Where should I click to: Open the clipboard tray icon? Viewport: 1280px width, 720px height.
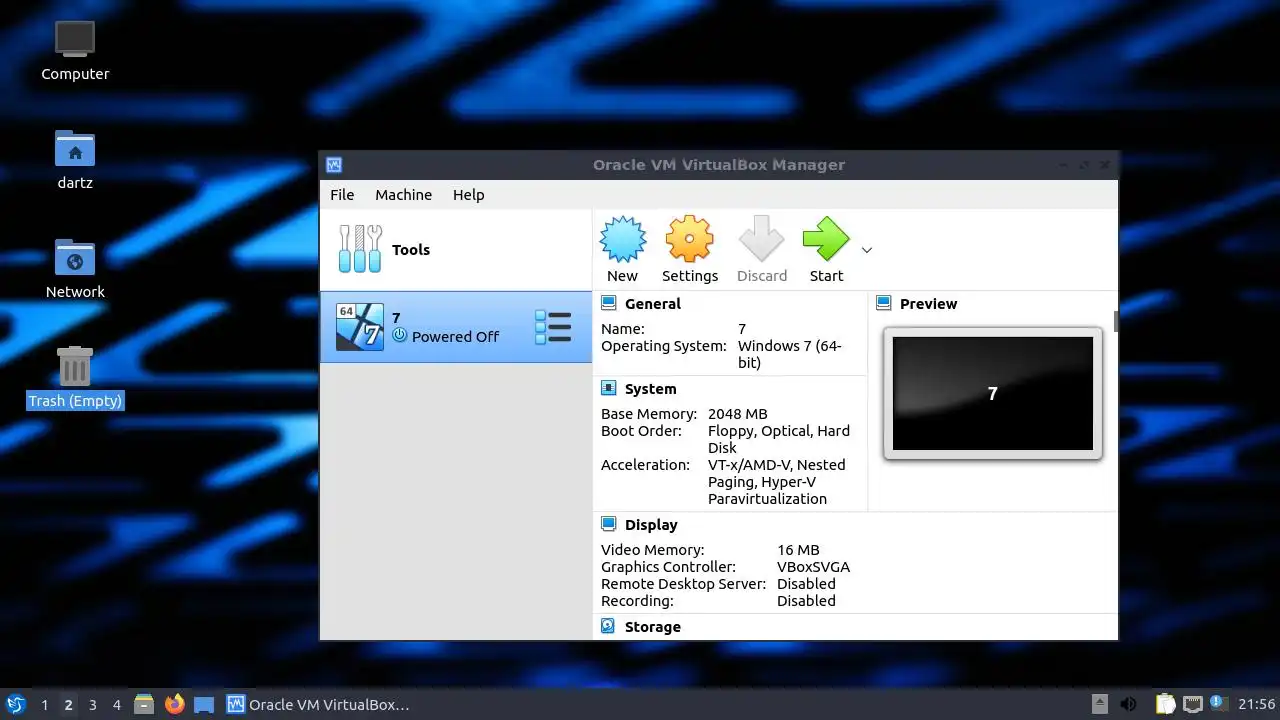click(1165, 704)
